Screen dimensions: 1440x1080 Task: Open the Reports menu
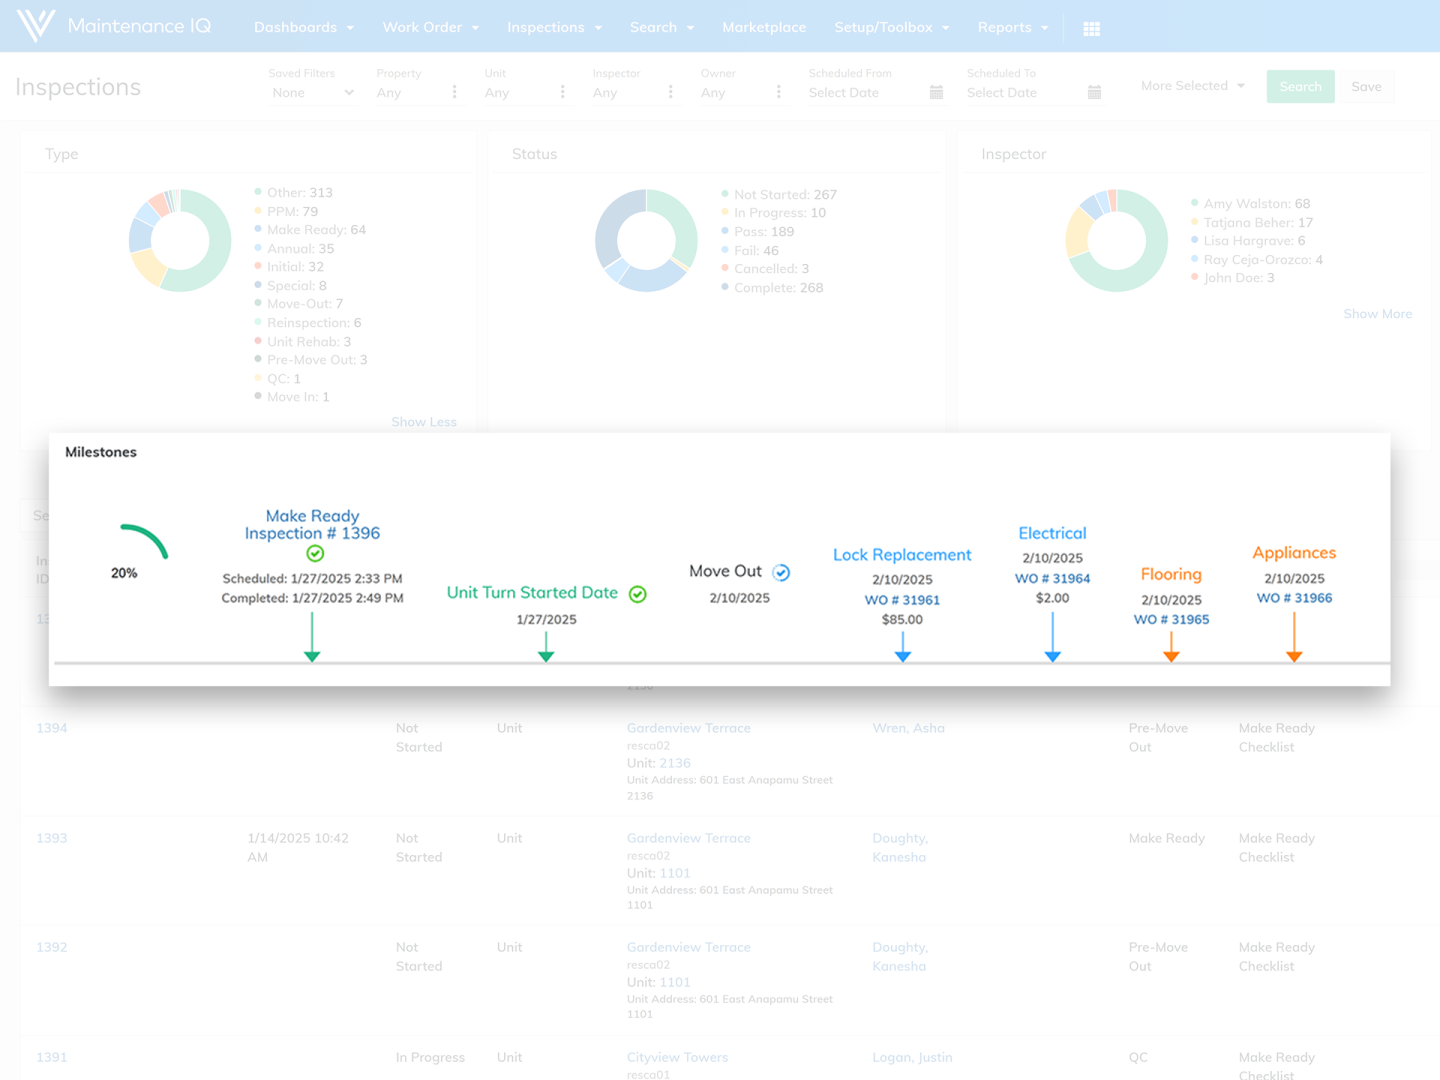1012,27
